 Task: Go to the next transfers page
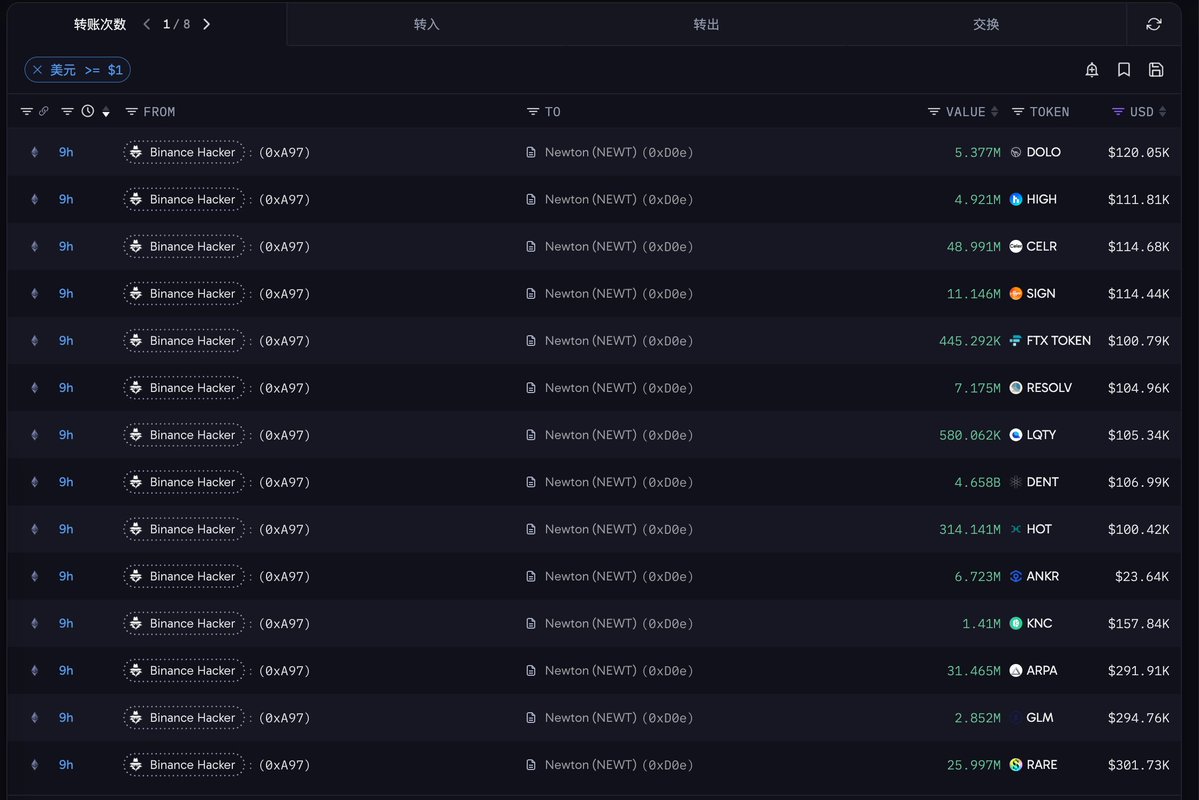206,24
